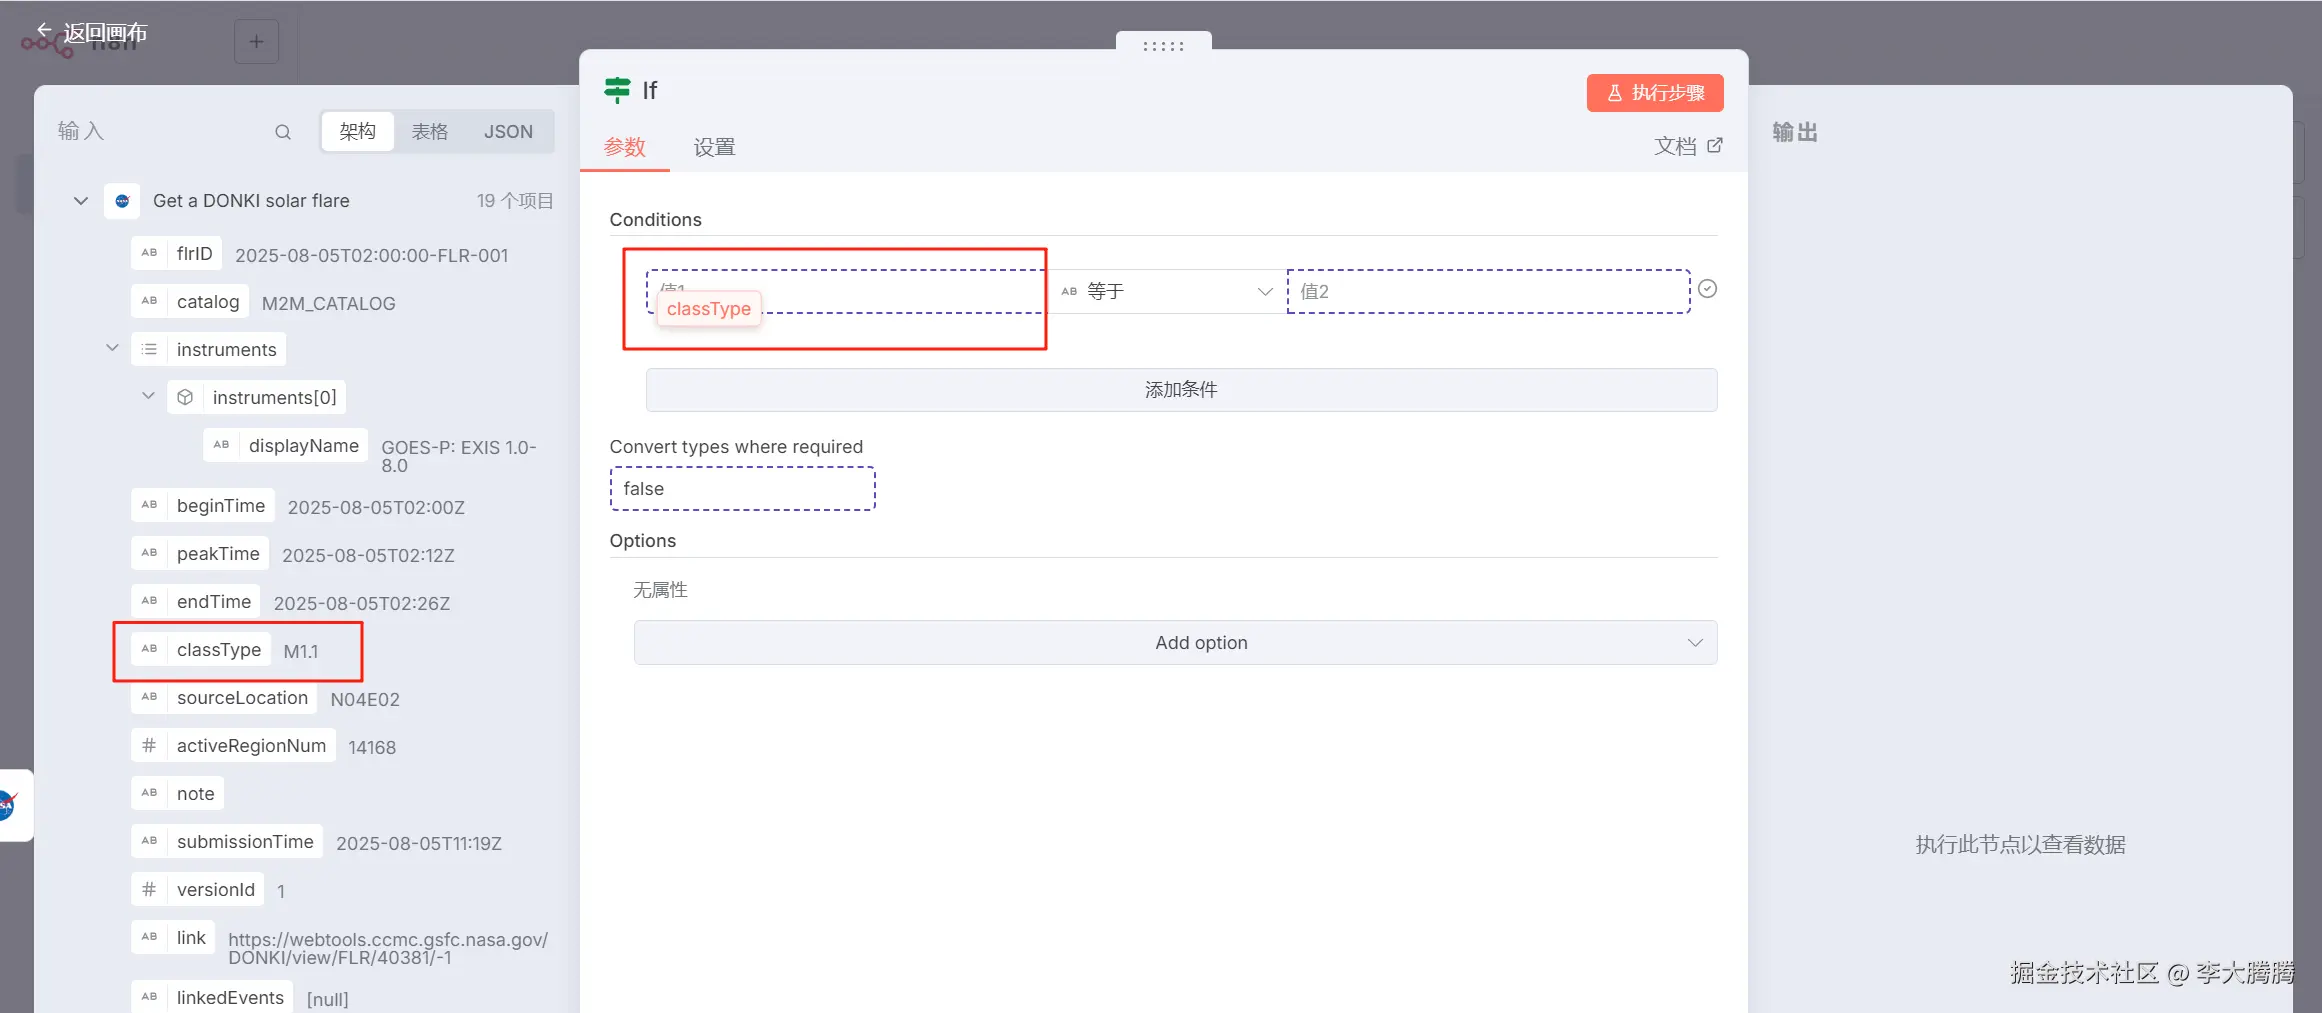Click the M2M_CATALOG value
This screenshot has height=1013, width=2322.
tap(329, 304)
